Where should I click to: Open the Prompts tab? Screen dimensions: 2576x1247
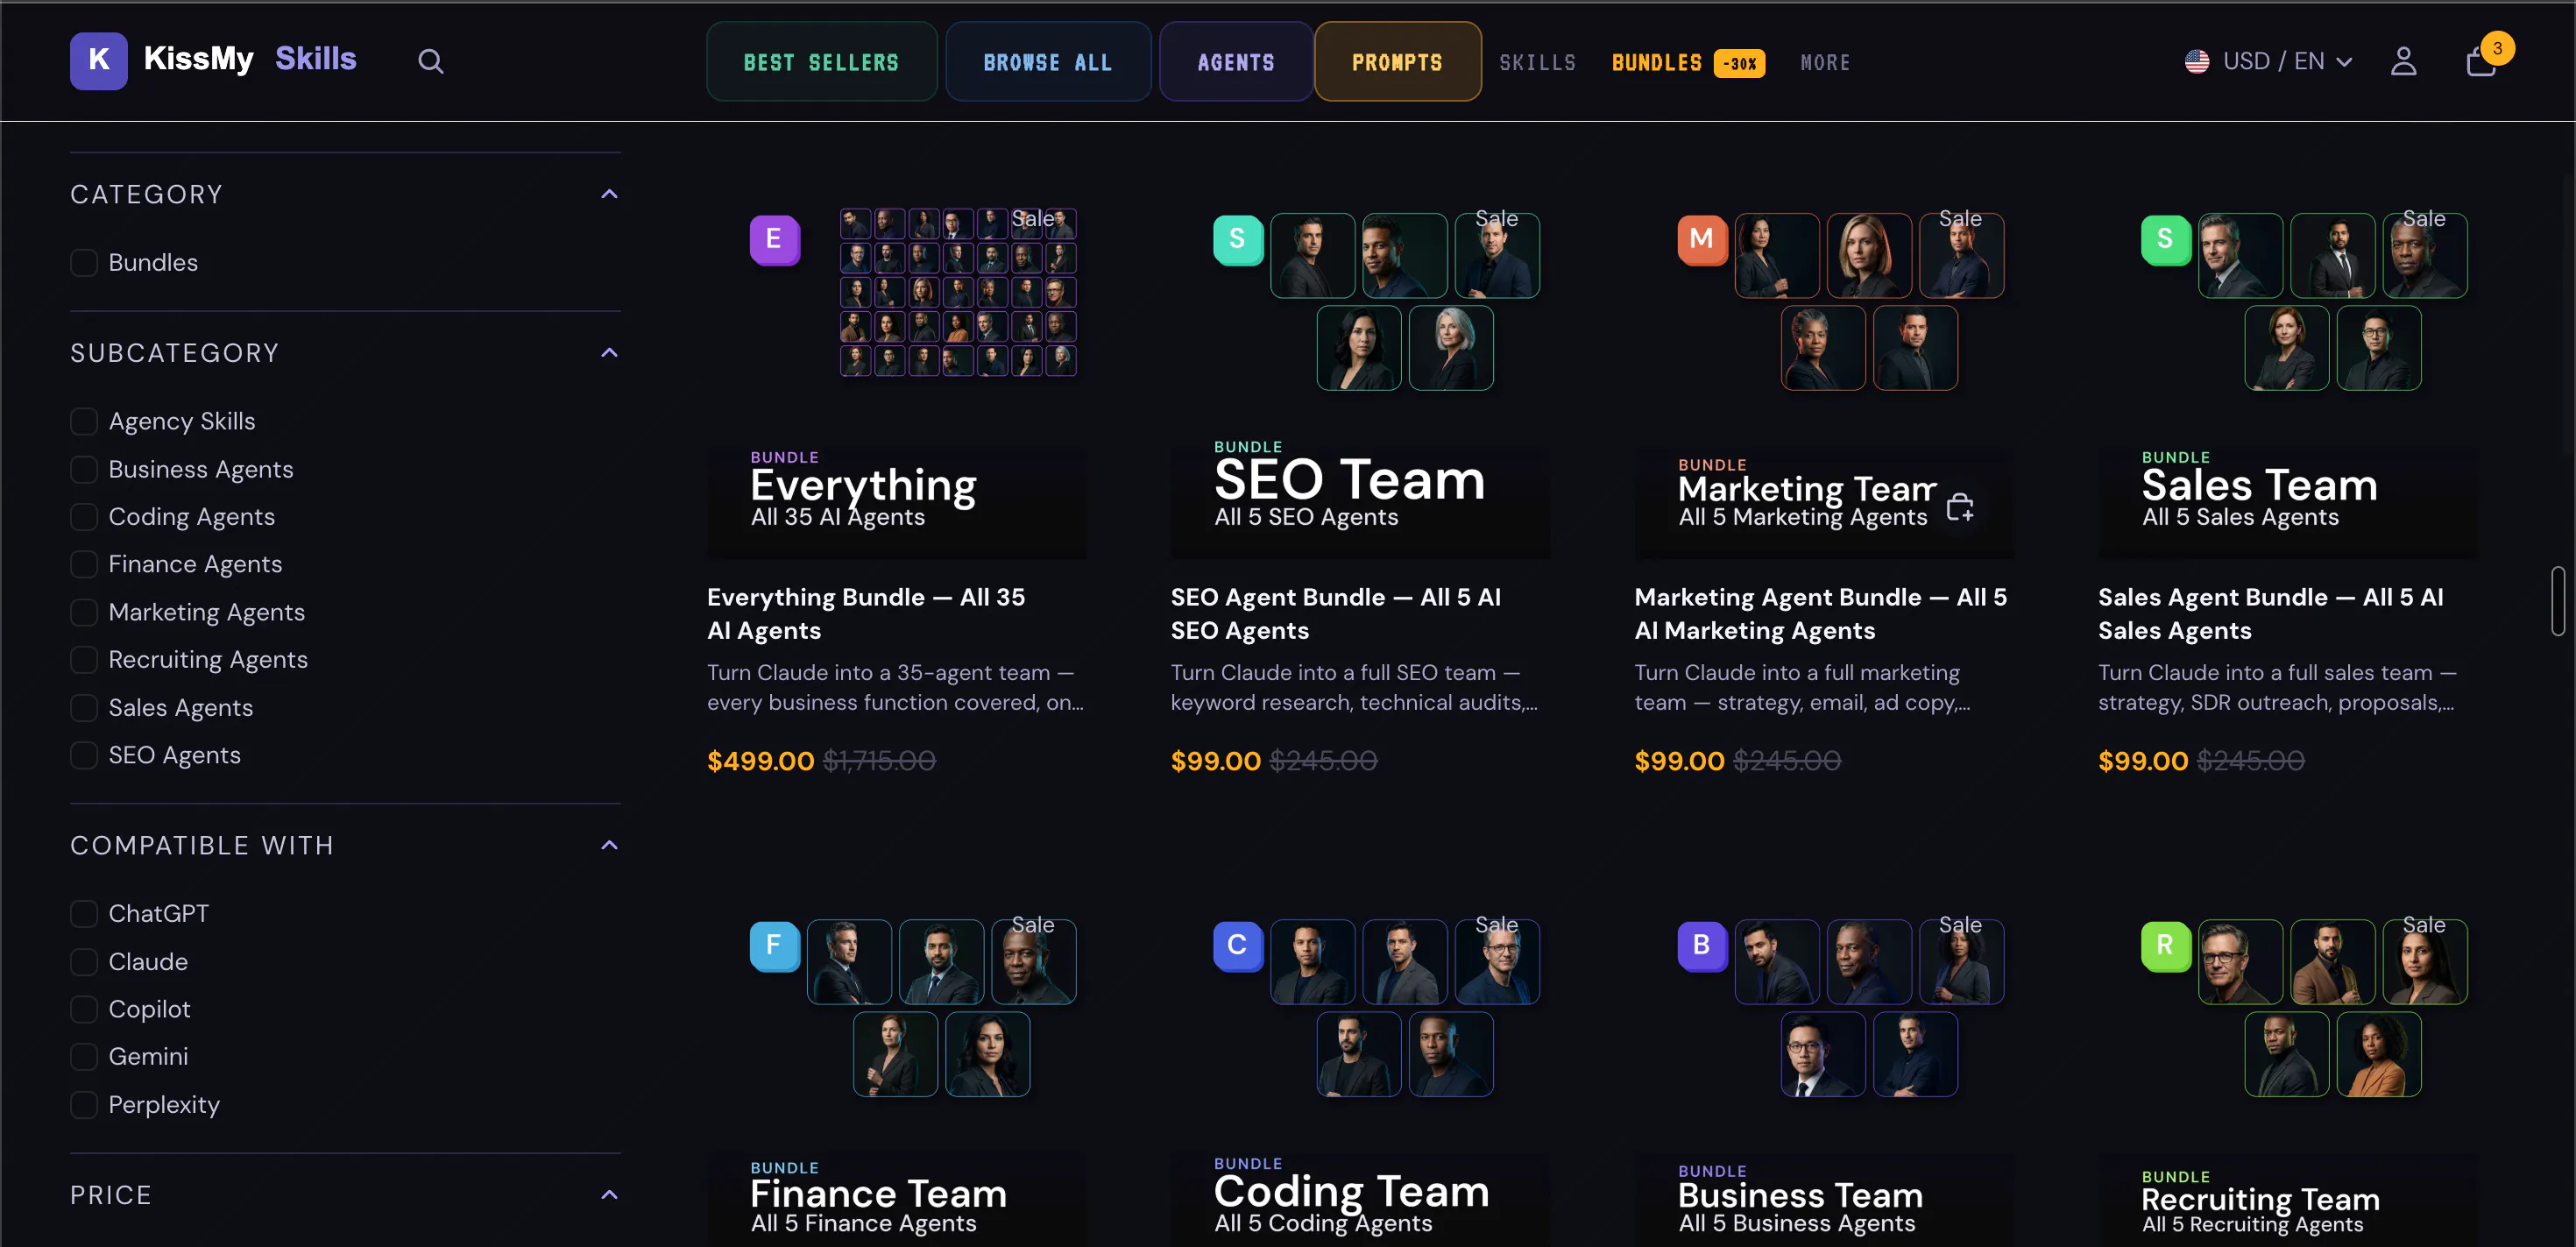click(1397, 62)
